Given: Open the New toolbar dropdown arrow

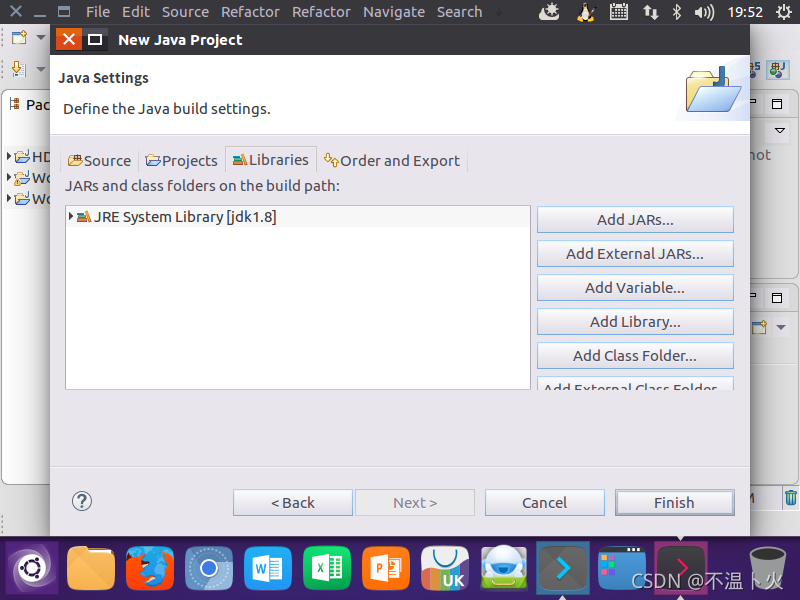Looking at the screenshot, I should 41,37.
